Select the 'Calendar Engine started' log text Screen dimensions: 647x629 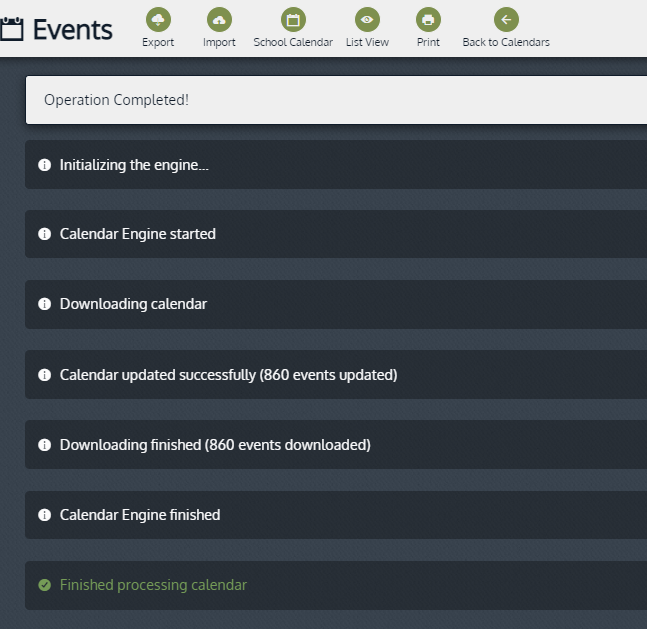point(138,234)
